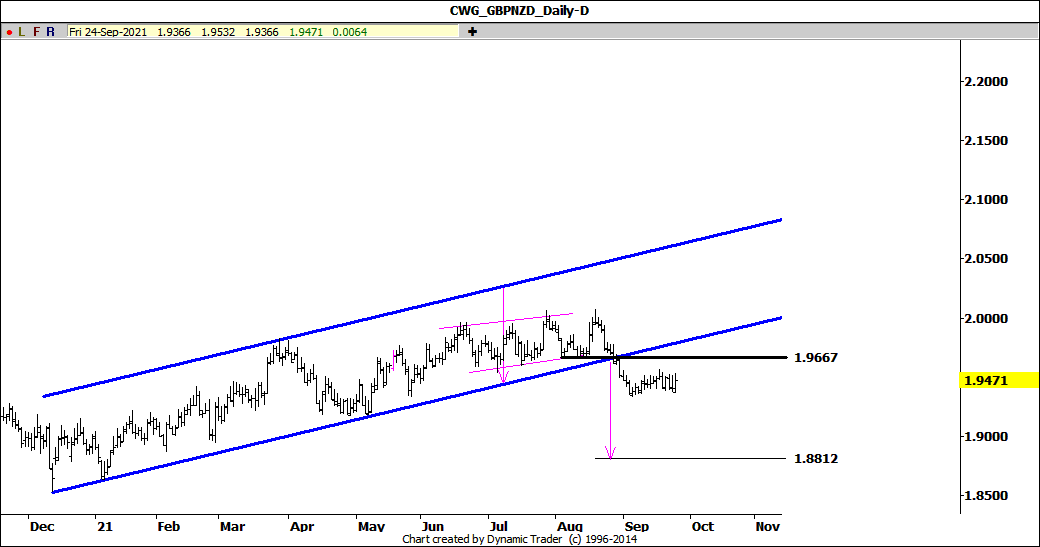The height and width of the screenshot is (547, 1040).
Task: Click the Oct label on time axis
Action: click(703, 526)
